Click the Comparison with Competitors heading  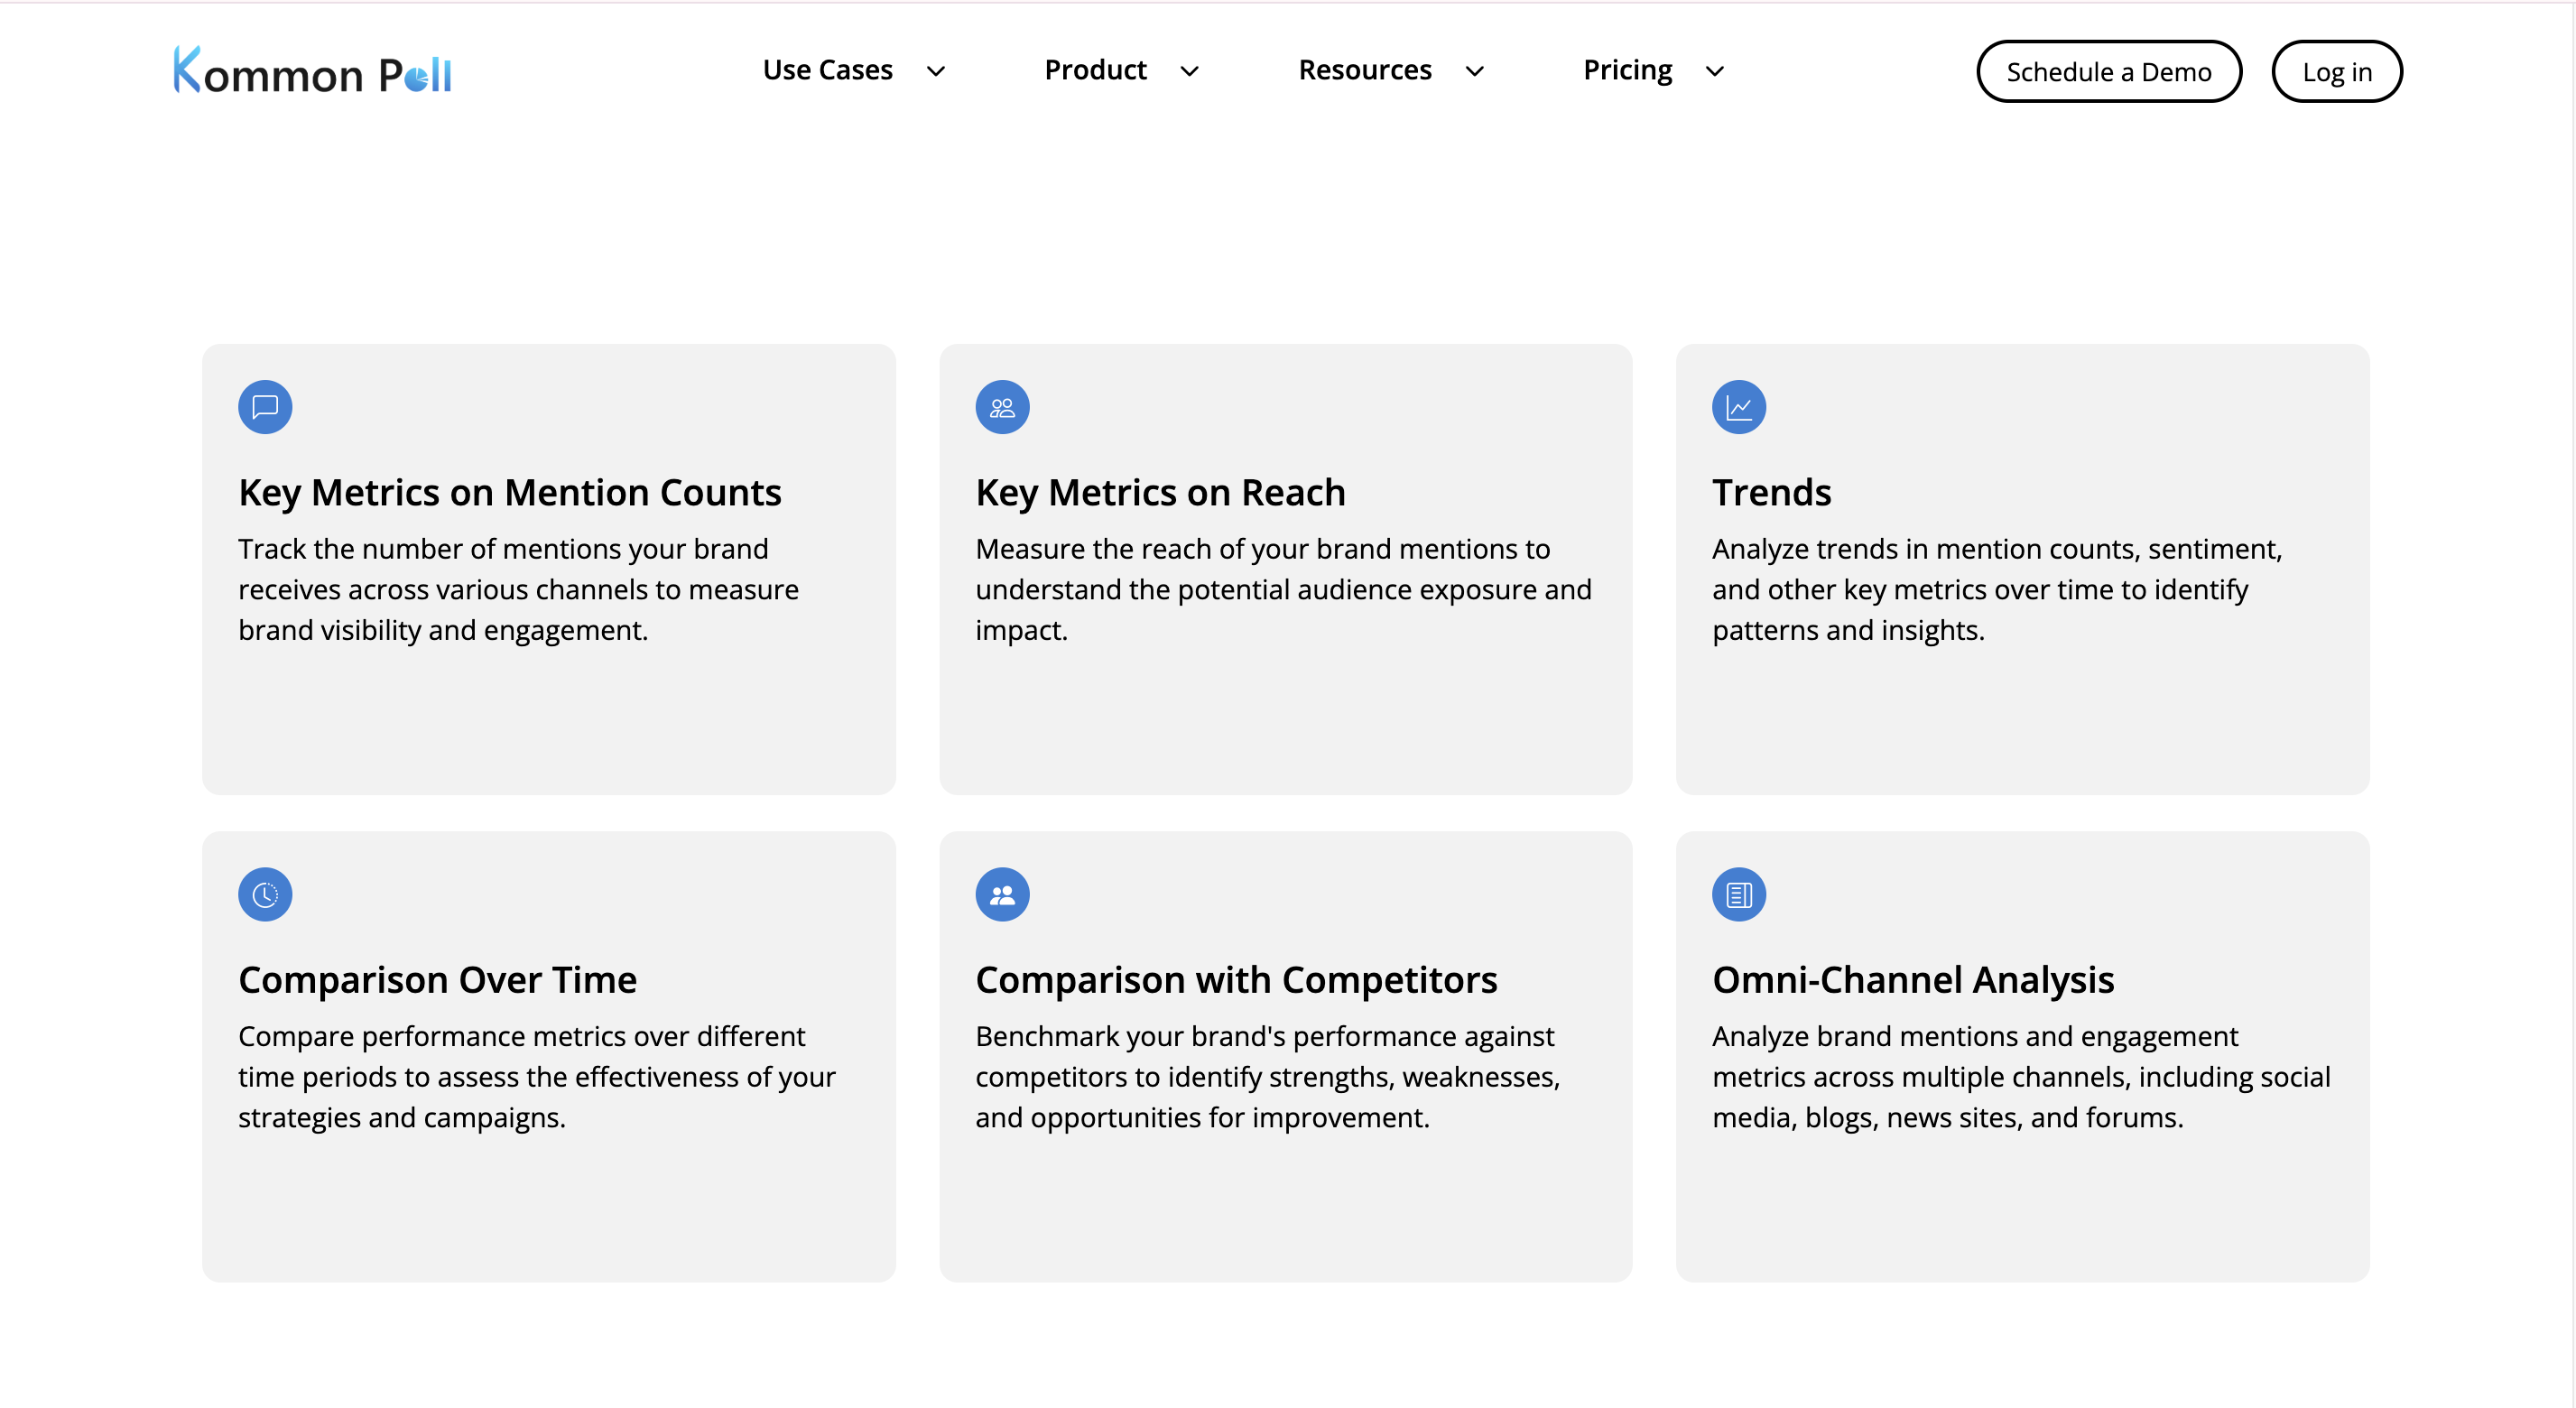[x=1236, y=979]
